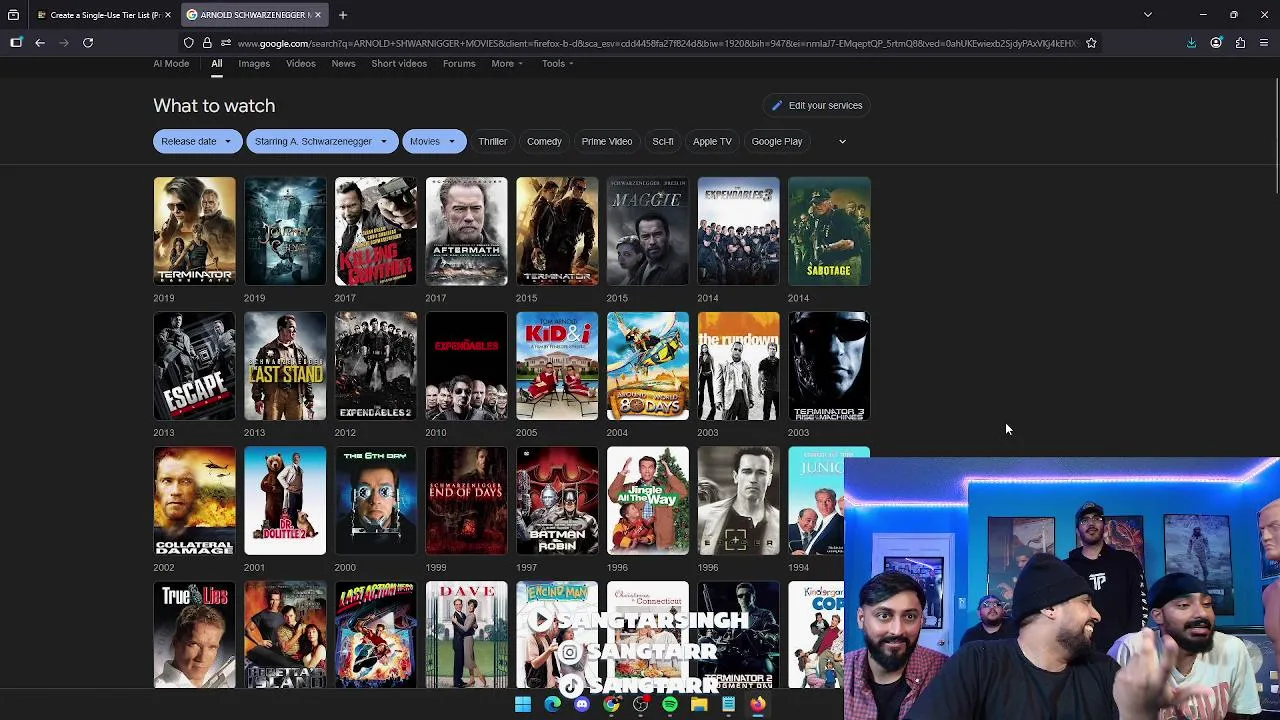
Task: Open the Windows Start button on taskbar
Action: coord(523,705)
